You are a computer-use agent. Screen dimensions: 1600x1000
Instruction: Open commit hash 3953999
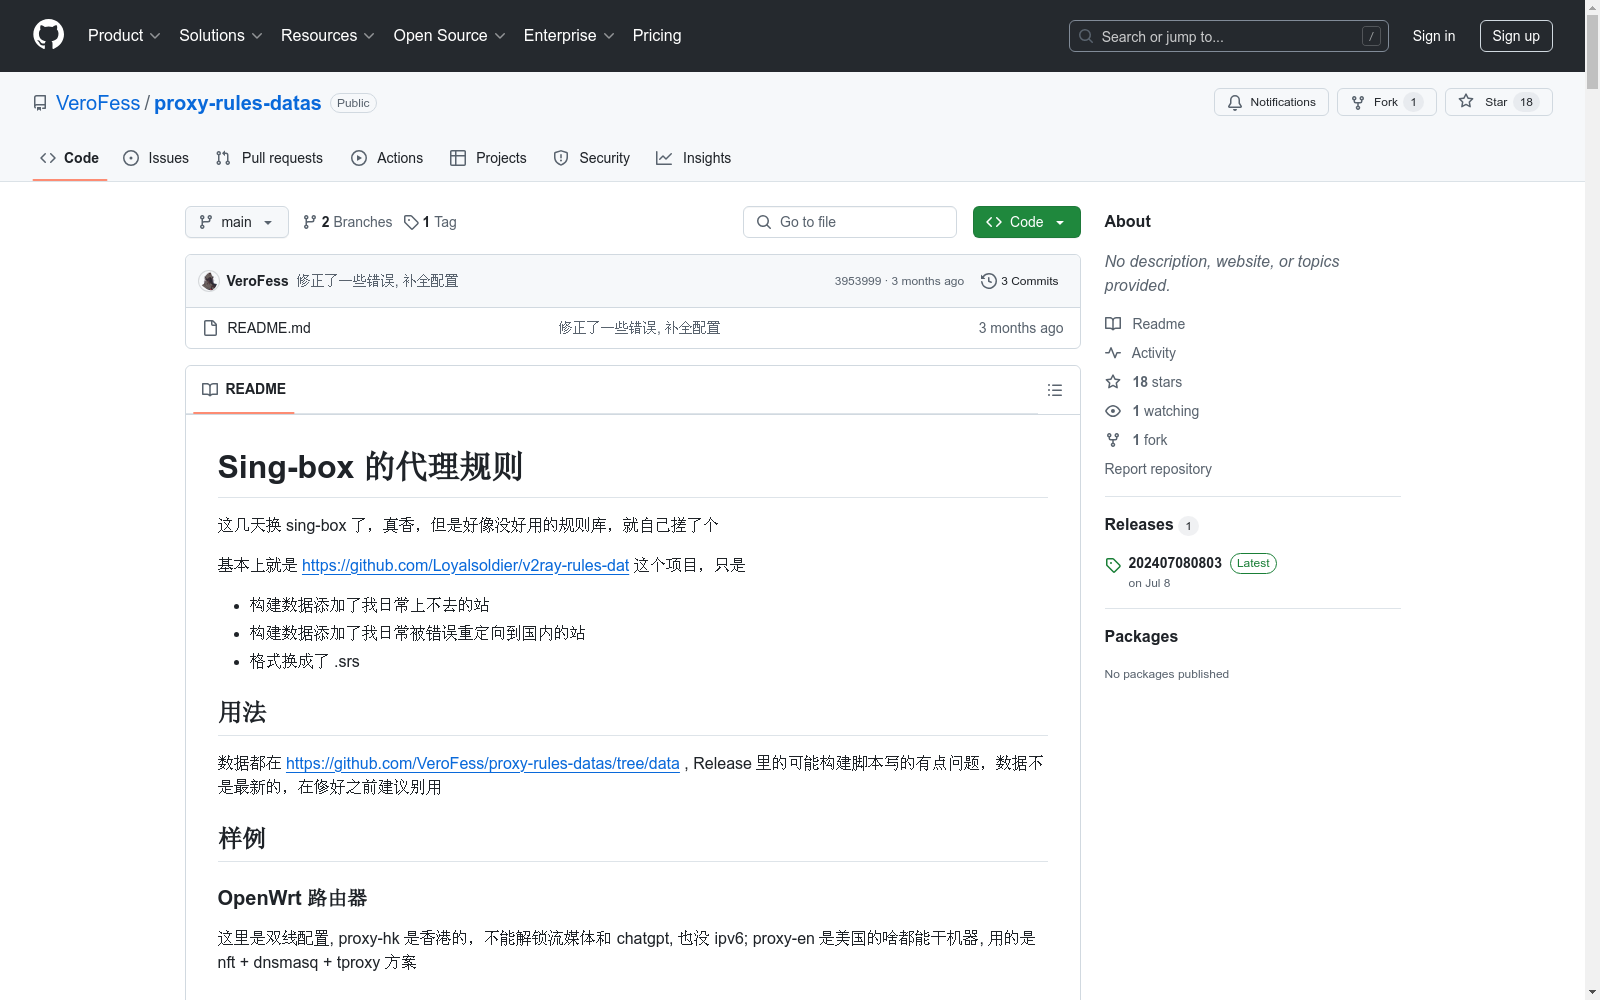(x=858, y=281)
